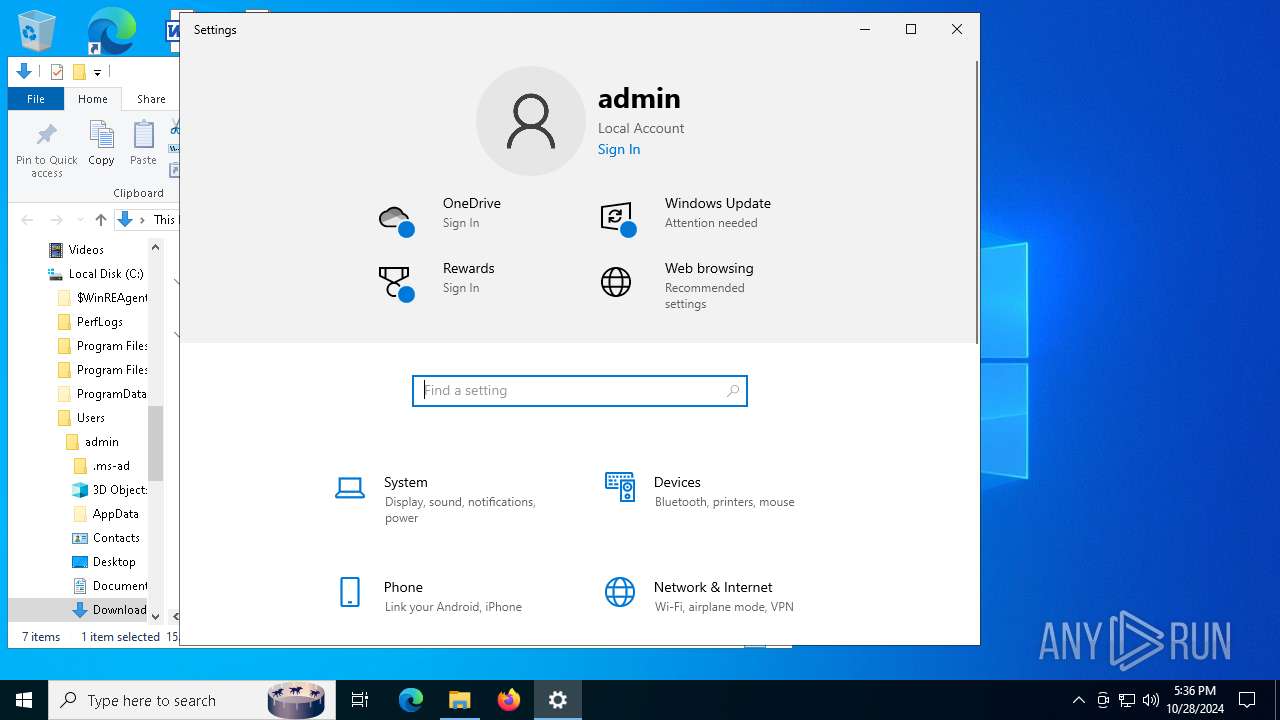
Task: Switch to the Home tab in File Explorer
Action: click(93, 99)
